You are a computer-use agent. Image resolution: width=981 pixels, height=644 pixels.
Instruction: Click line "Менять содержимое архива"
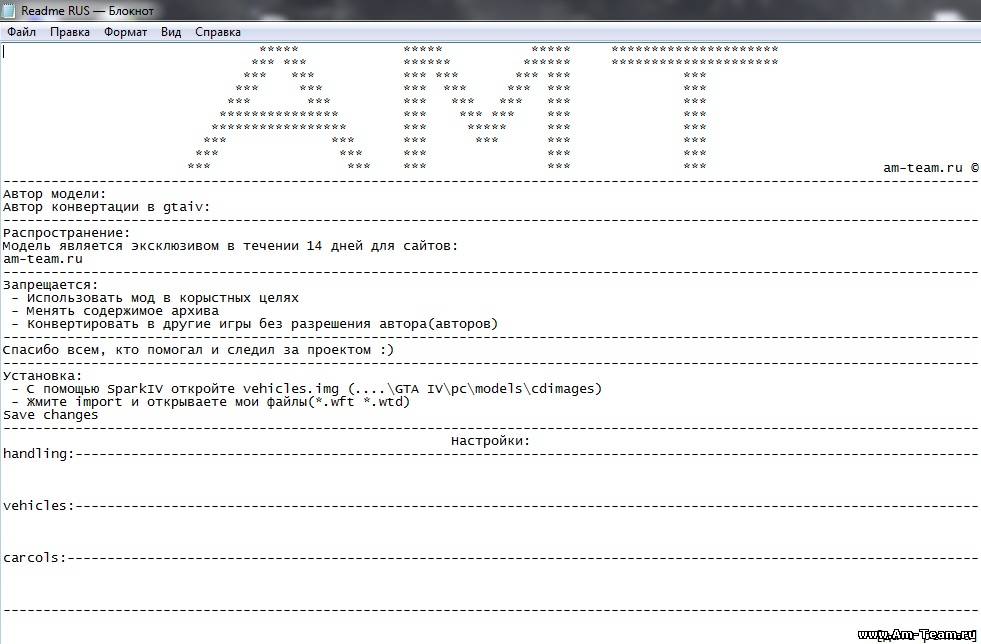click(x=115, y=311)
